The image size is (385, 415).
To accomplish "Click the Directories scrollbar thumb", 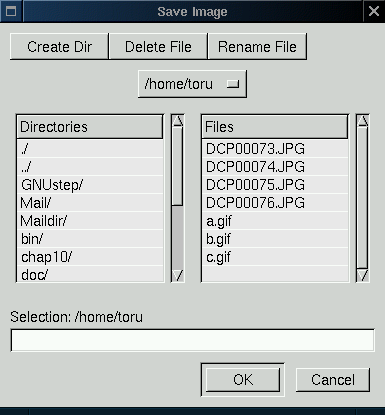I will click(178, 166).
